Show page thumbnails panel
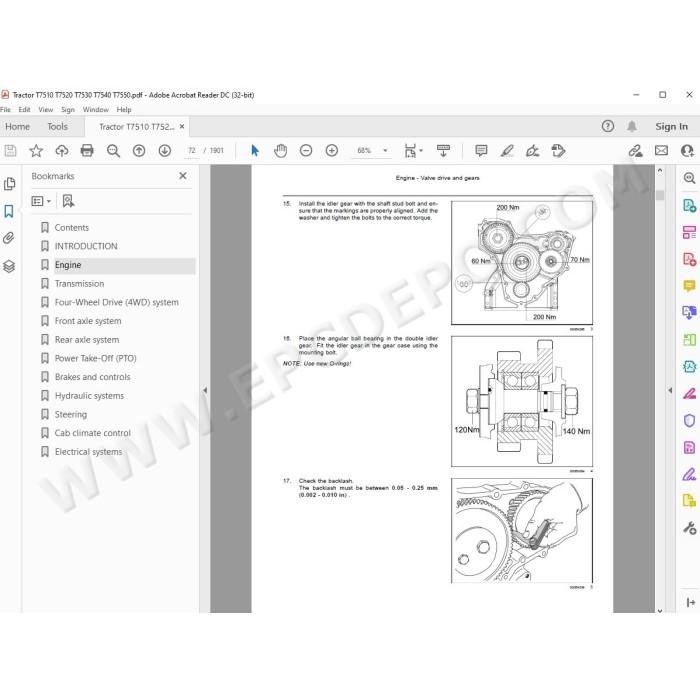Image resolution: width=700 pixels, height=700 pixels. (9, 184)
